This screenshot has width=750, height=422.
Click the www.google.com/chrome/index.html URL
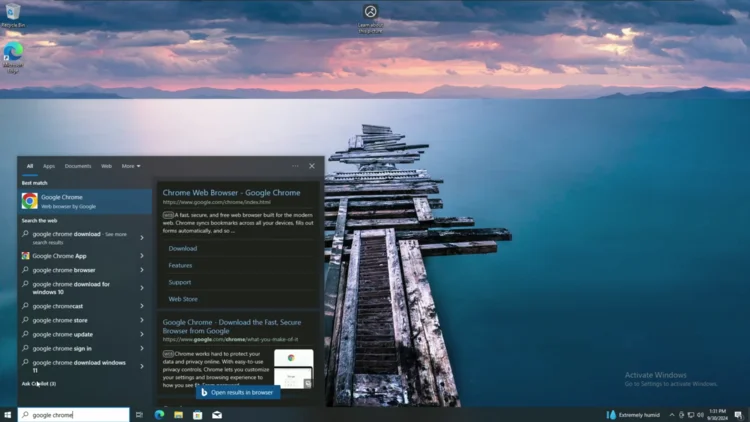[217, 202]
